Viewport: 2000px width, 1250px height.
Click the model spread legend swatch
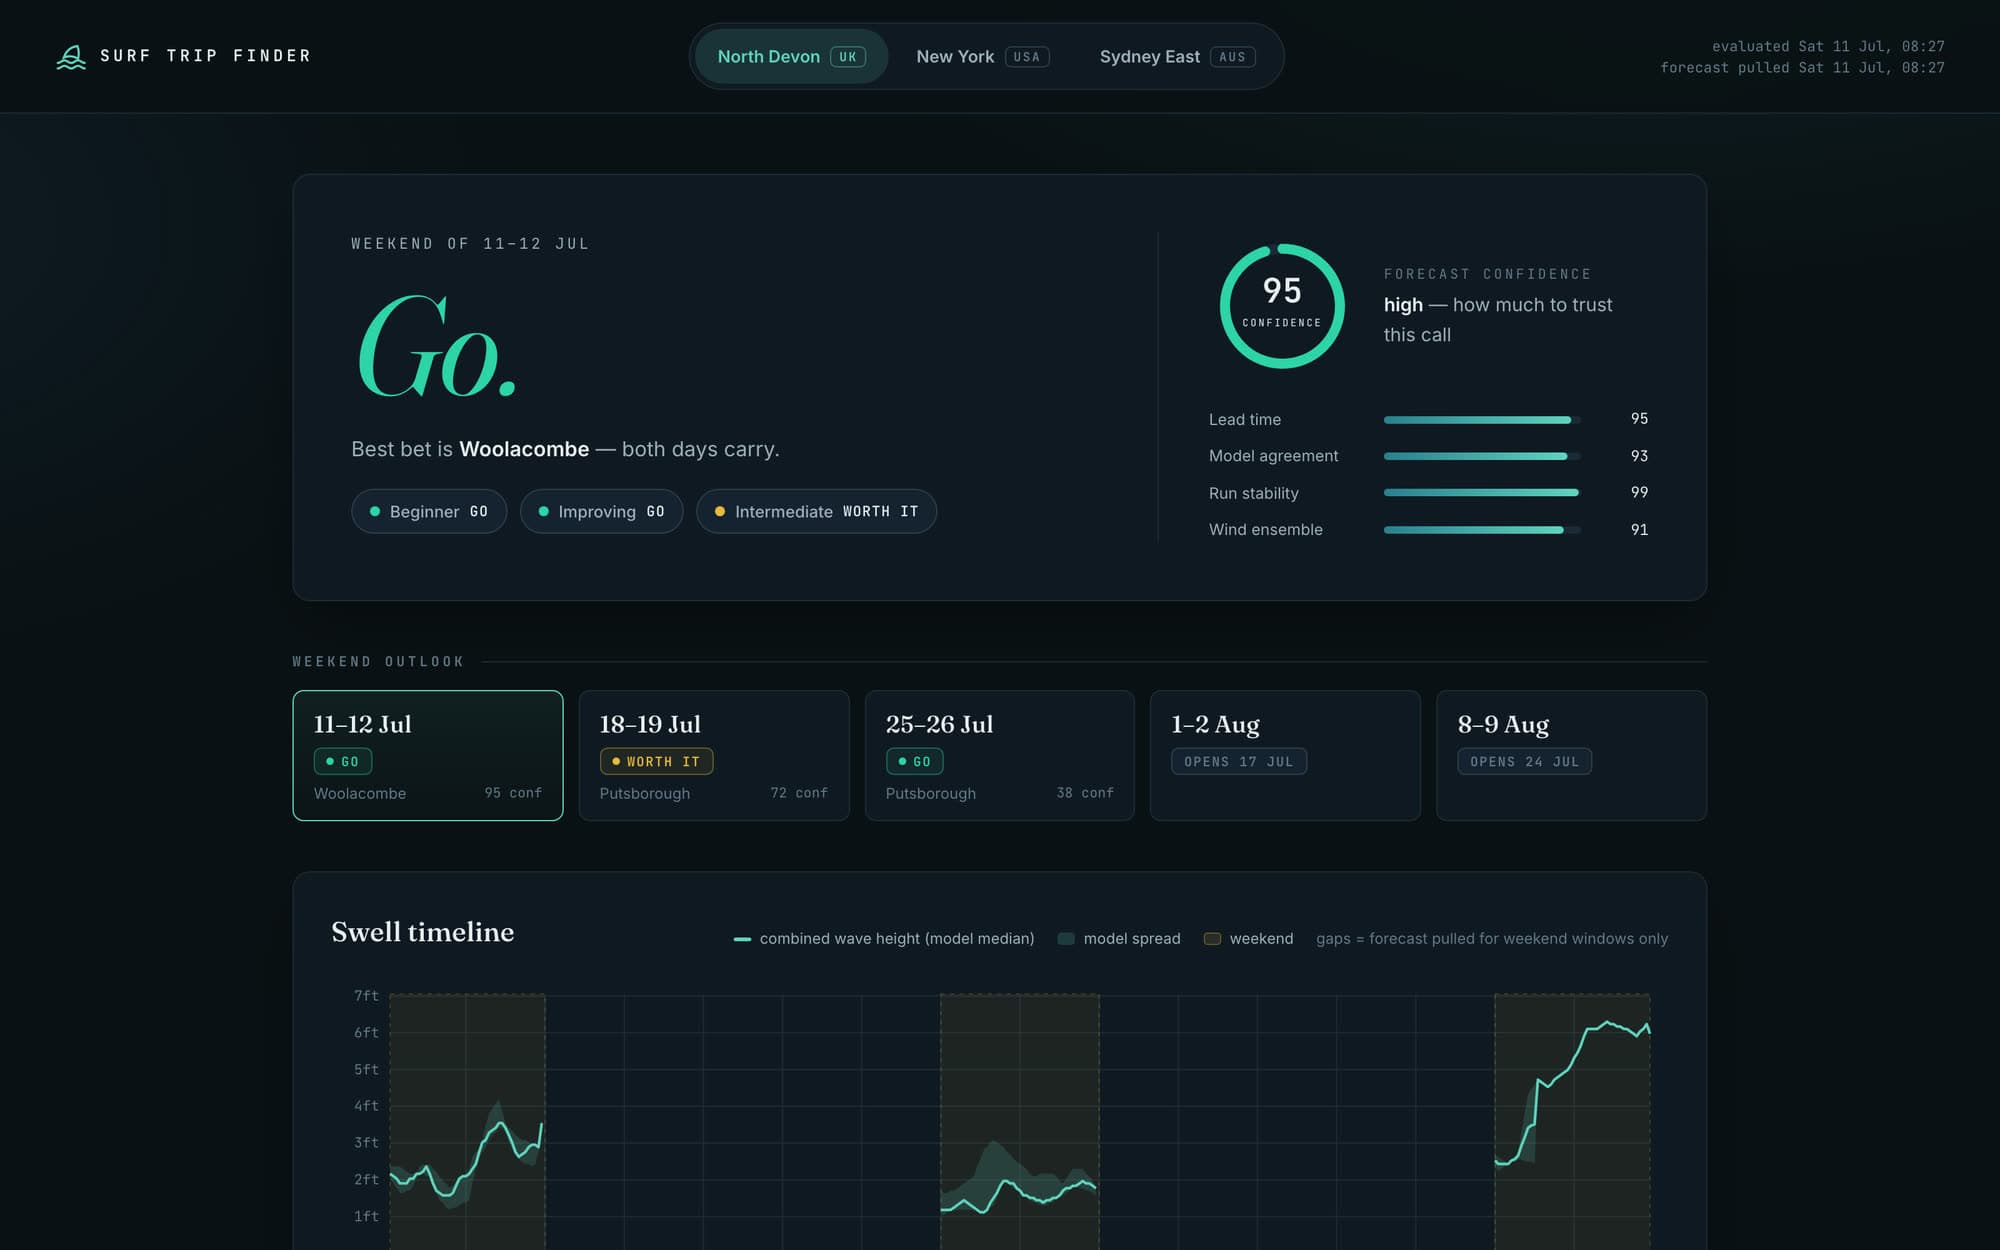pos(1066,939)
